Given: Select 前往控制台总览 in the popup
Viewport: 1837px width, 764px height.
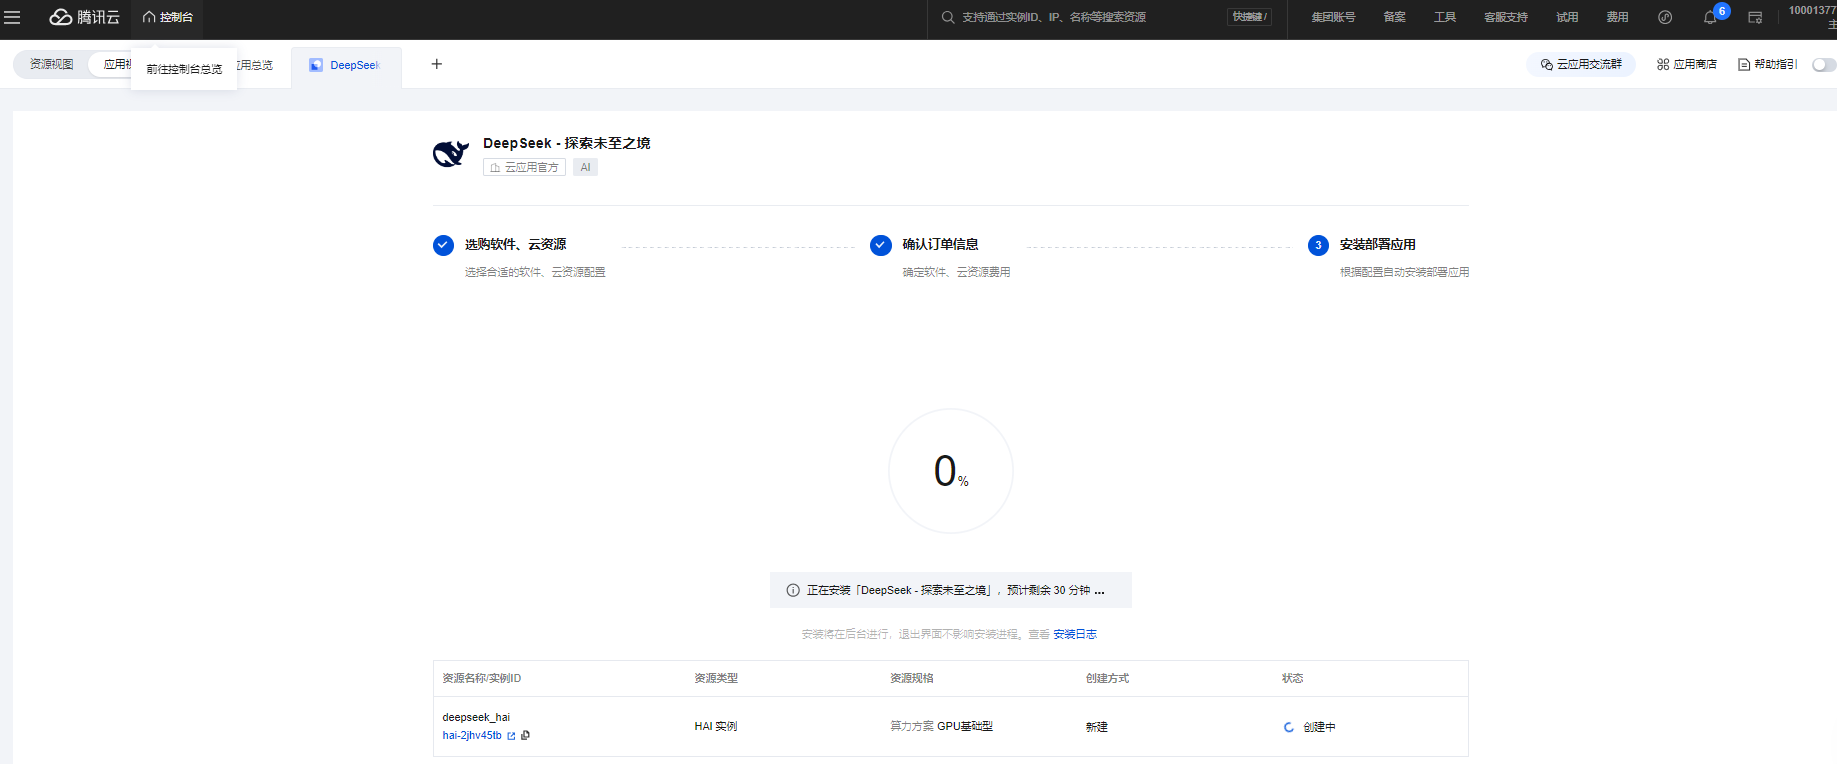Looking at the screenshot, I should pos(184,69).
